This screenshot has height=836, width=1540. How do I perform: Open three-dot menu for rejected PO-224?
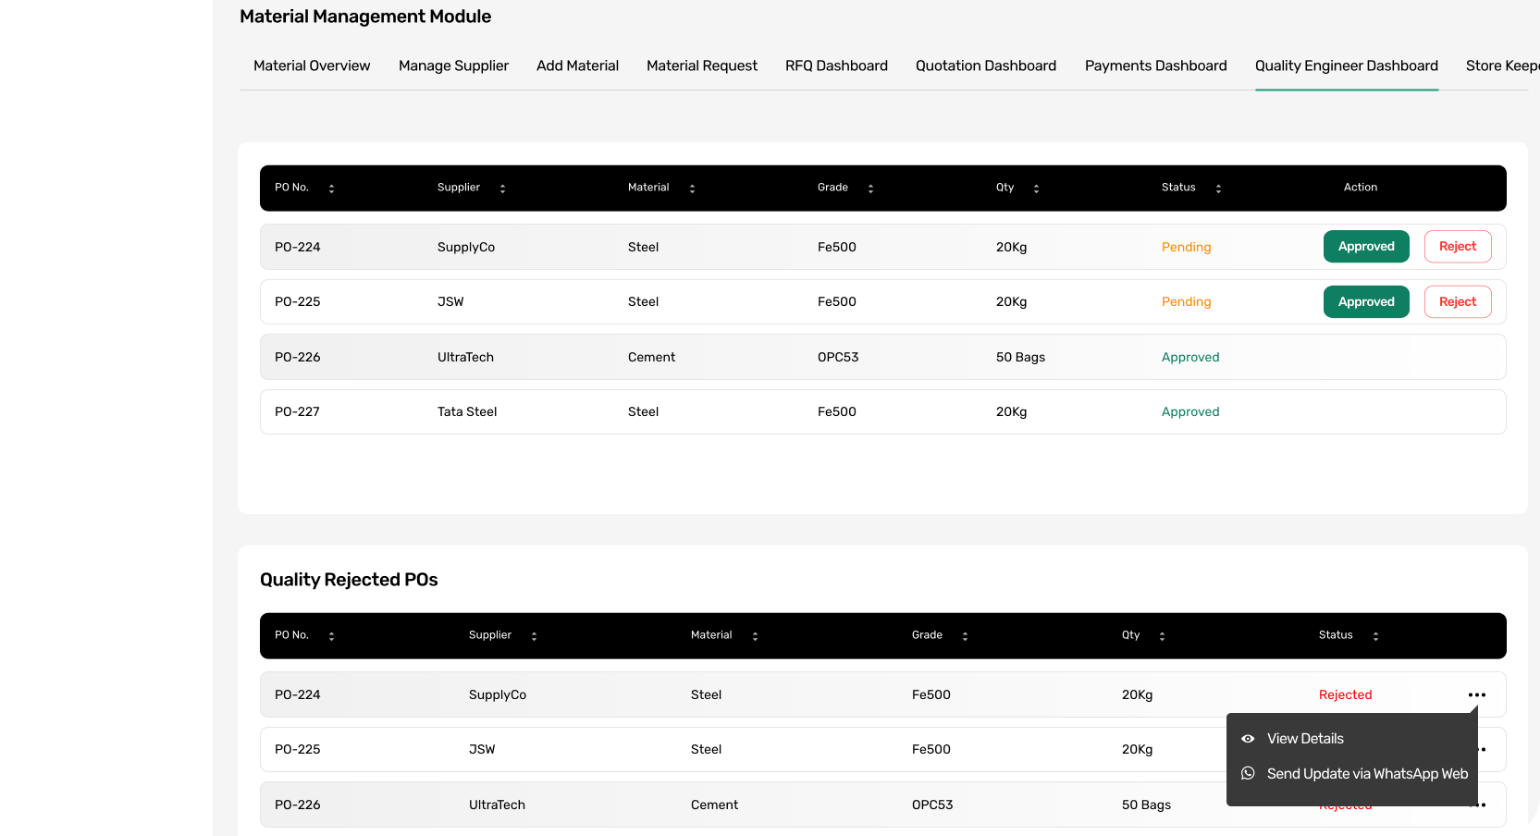coord(1477,695)
